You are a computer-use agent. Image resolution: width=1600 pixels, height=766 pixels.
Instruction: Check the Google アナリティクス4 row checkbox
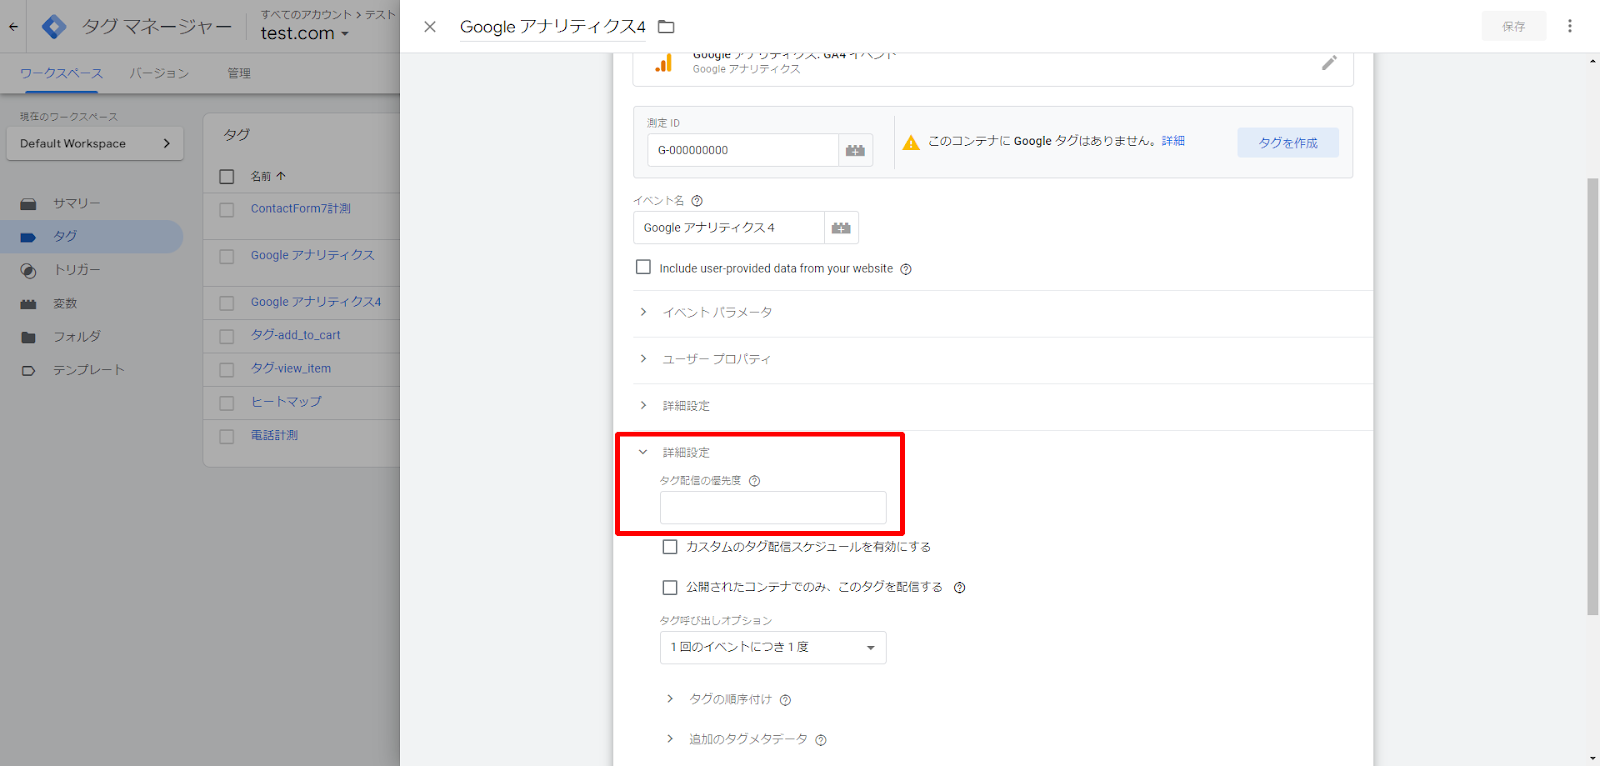point(227,303)
